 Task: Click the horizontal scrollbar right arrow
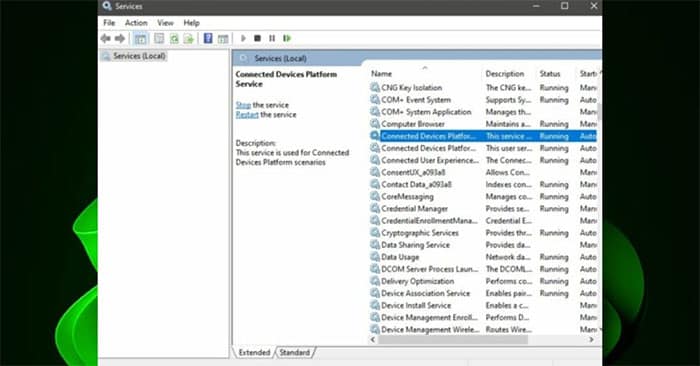591,340
